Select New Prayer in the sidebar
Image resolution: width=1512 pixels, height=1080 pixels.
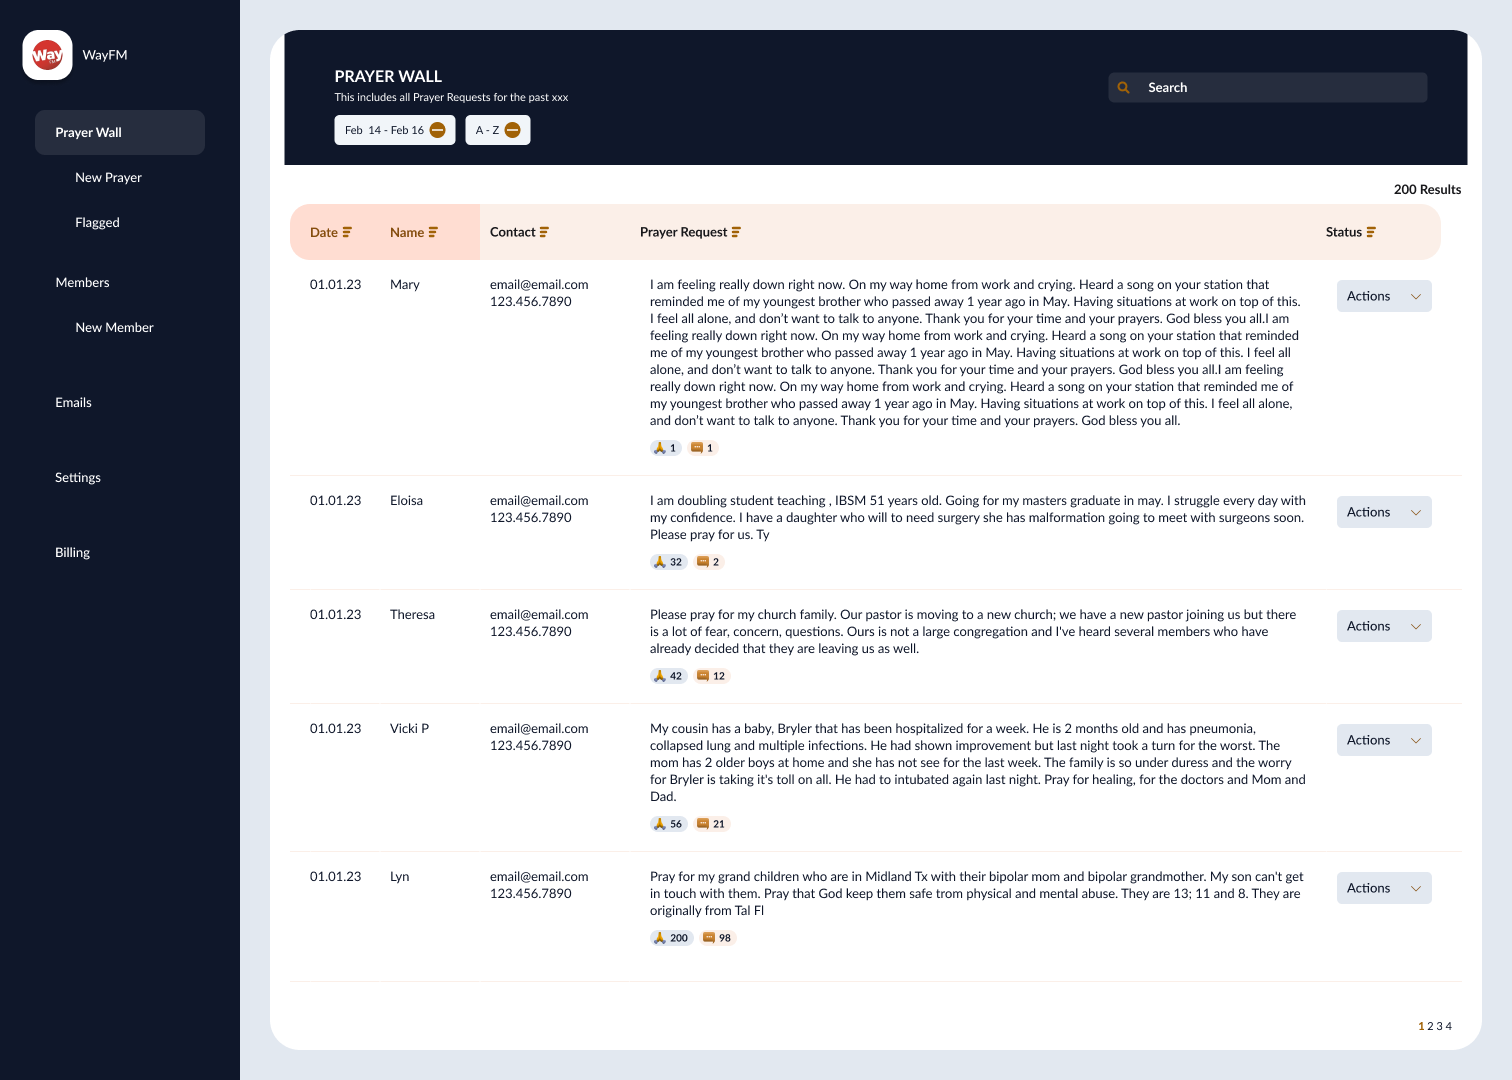point(108,177)
